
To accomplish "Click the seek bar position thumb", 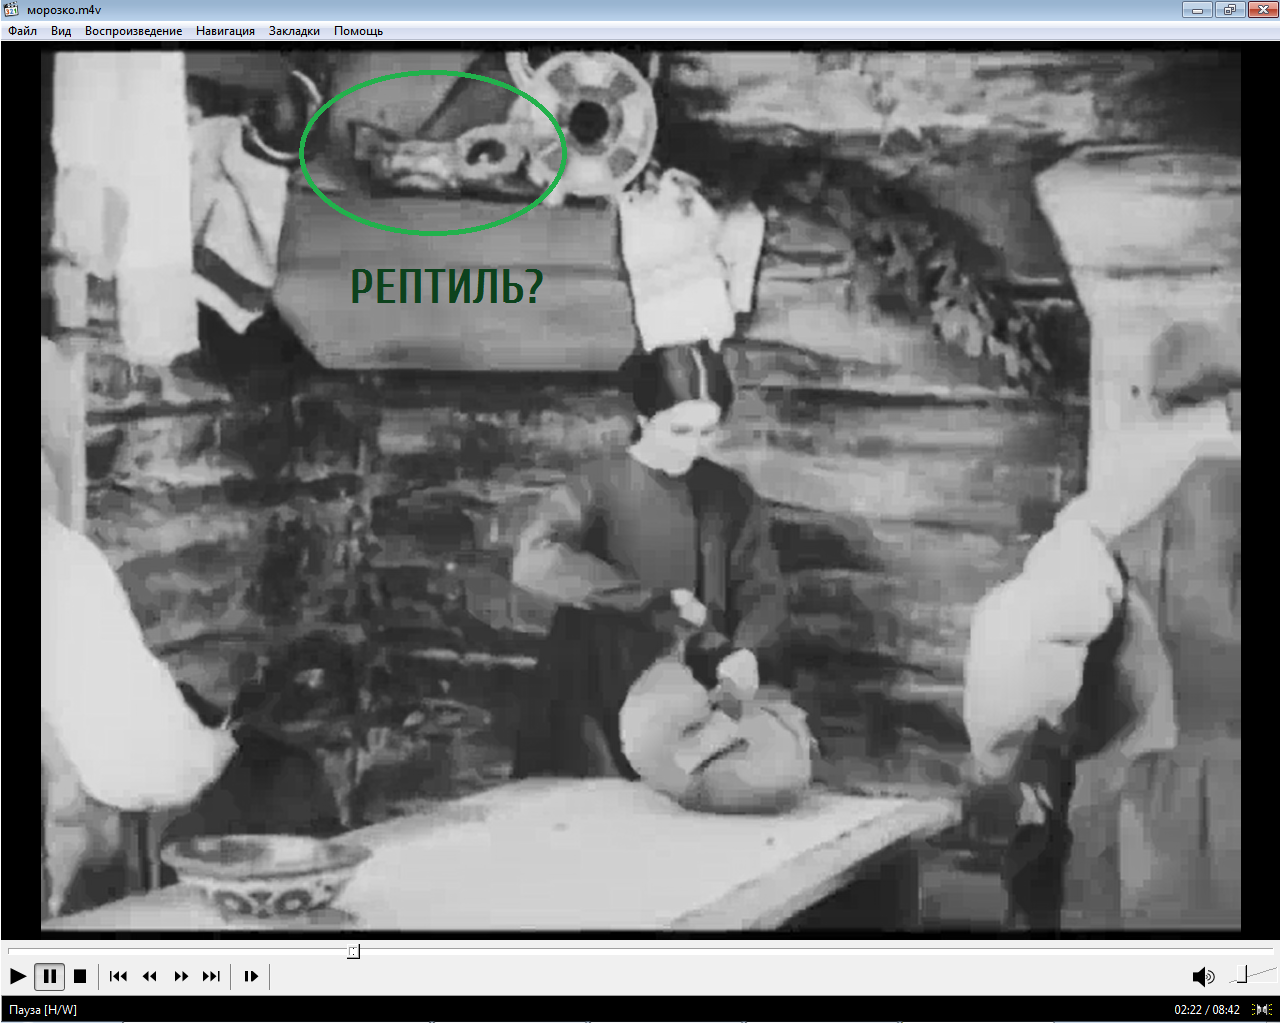I will click(354, 951).
